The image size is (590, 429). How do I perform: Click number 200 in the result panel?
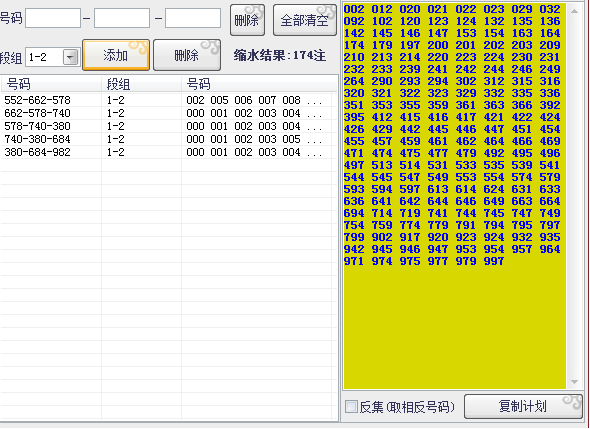pos(438,45)
